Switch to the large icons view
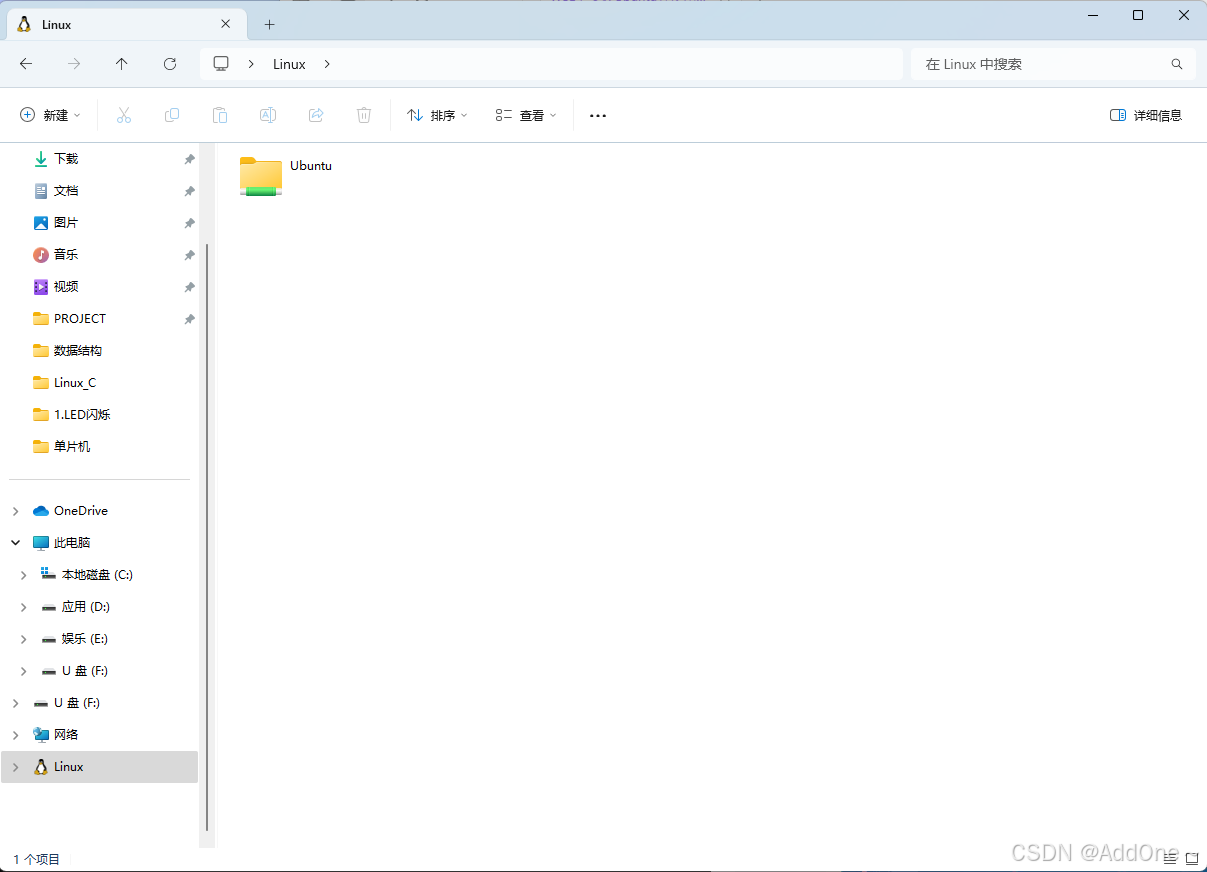1207x872 pixels. [x=1192, y=858]
